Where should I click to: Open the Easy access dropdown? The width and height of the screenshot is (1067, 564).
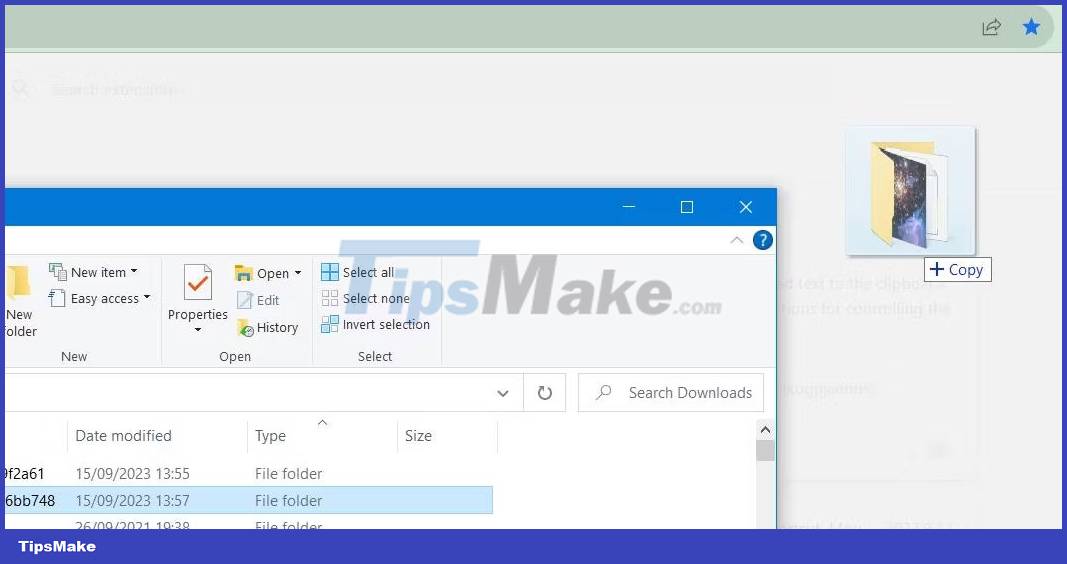coord(99,298)
